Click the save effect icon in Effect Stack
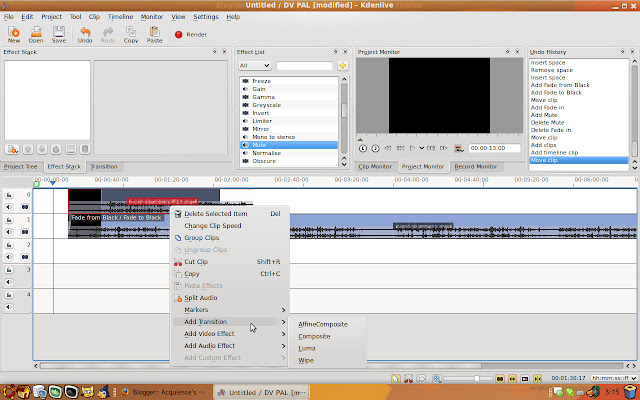The width and height of the screenshot is (640, 400). (71, 149)
